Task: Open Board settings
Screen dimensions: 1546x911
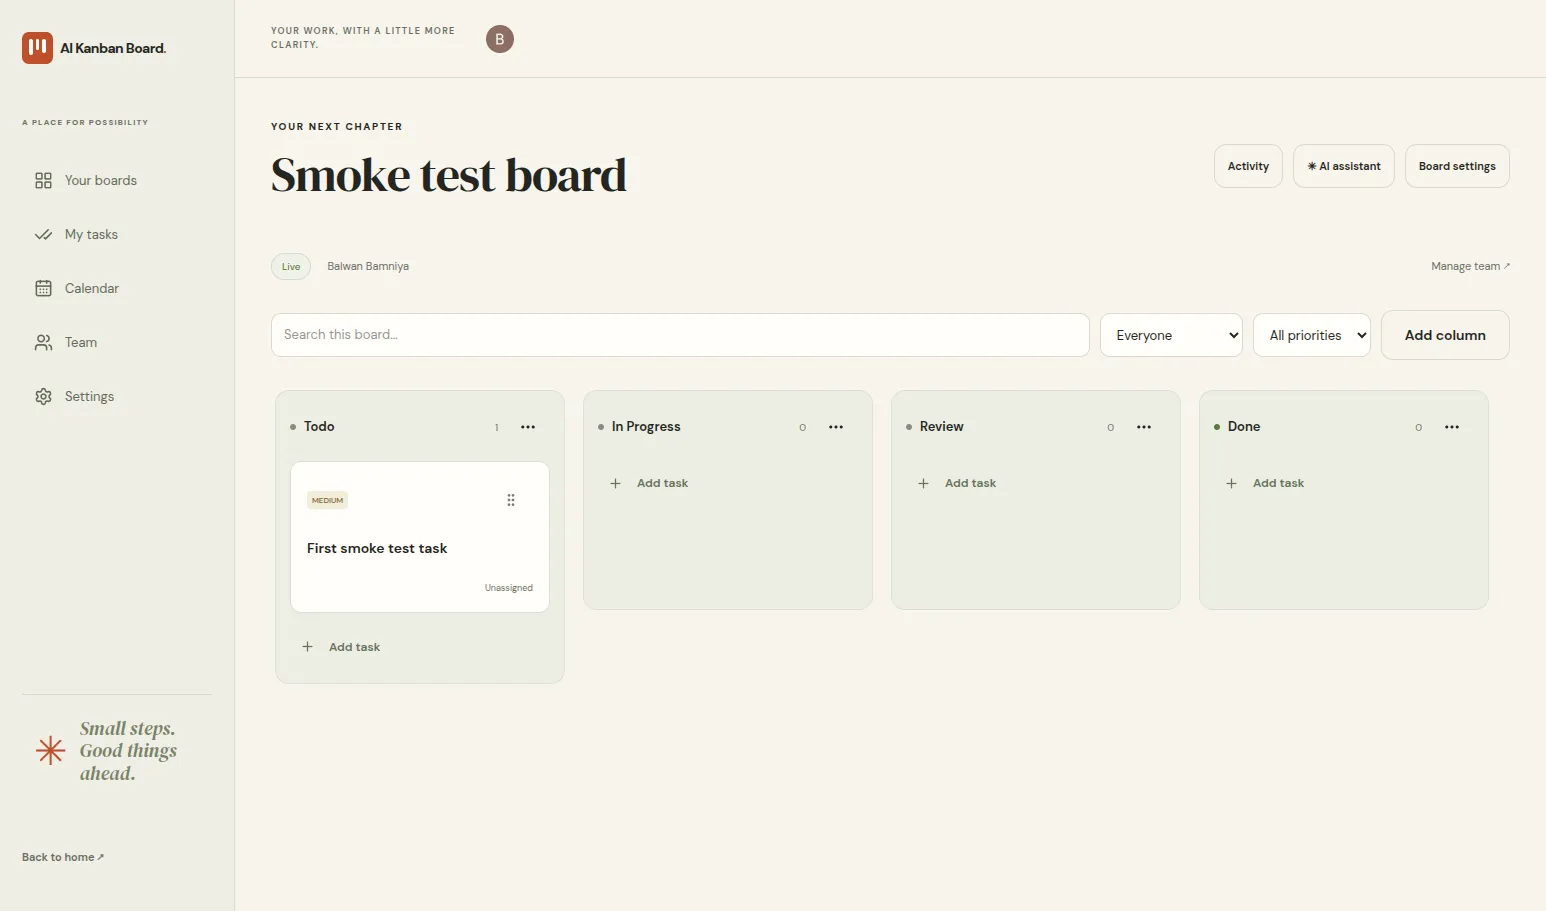Action: [x=1457, y=166]
